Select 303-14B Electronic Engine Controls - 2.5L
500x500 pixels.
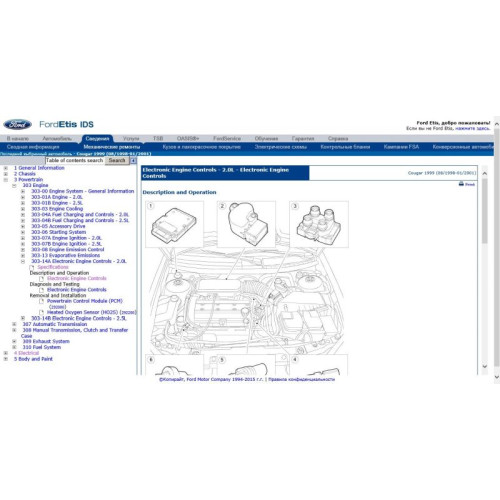(x=79, y=318)
